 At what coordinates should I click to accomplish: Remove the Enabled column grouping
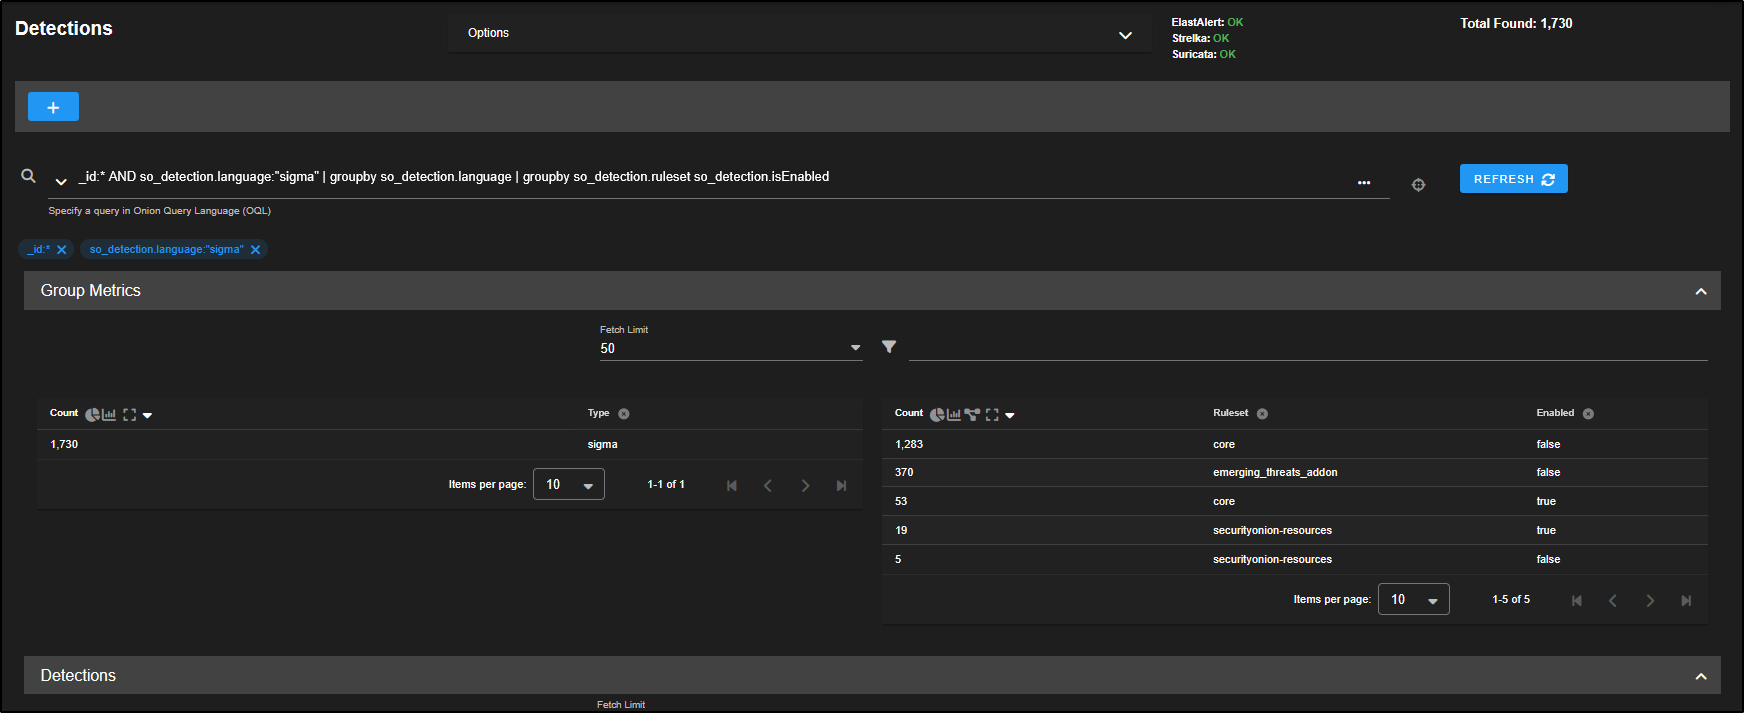[1588, 414]
